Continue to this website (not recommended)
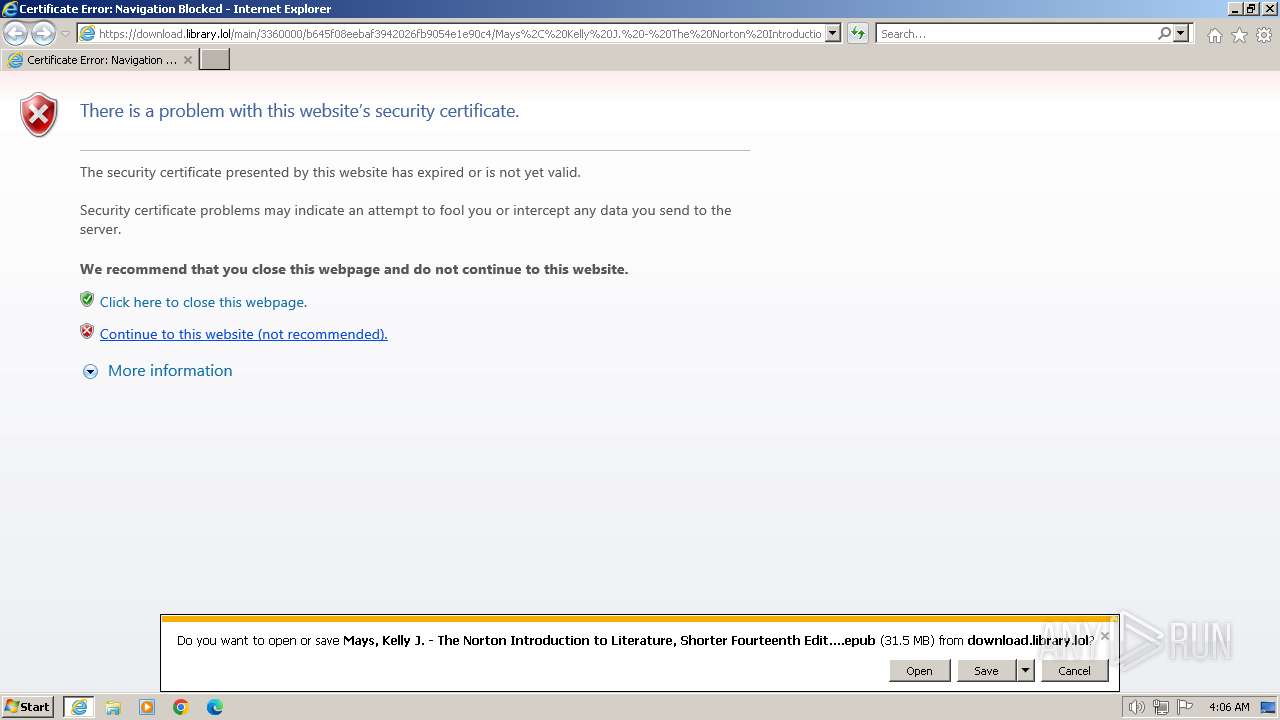The image size is (1280, 720). coord(243,334)
